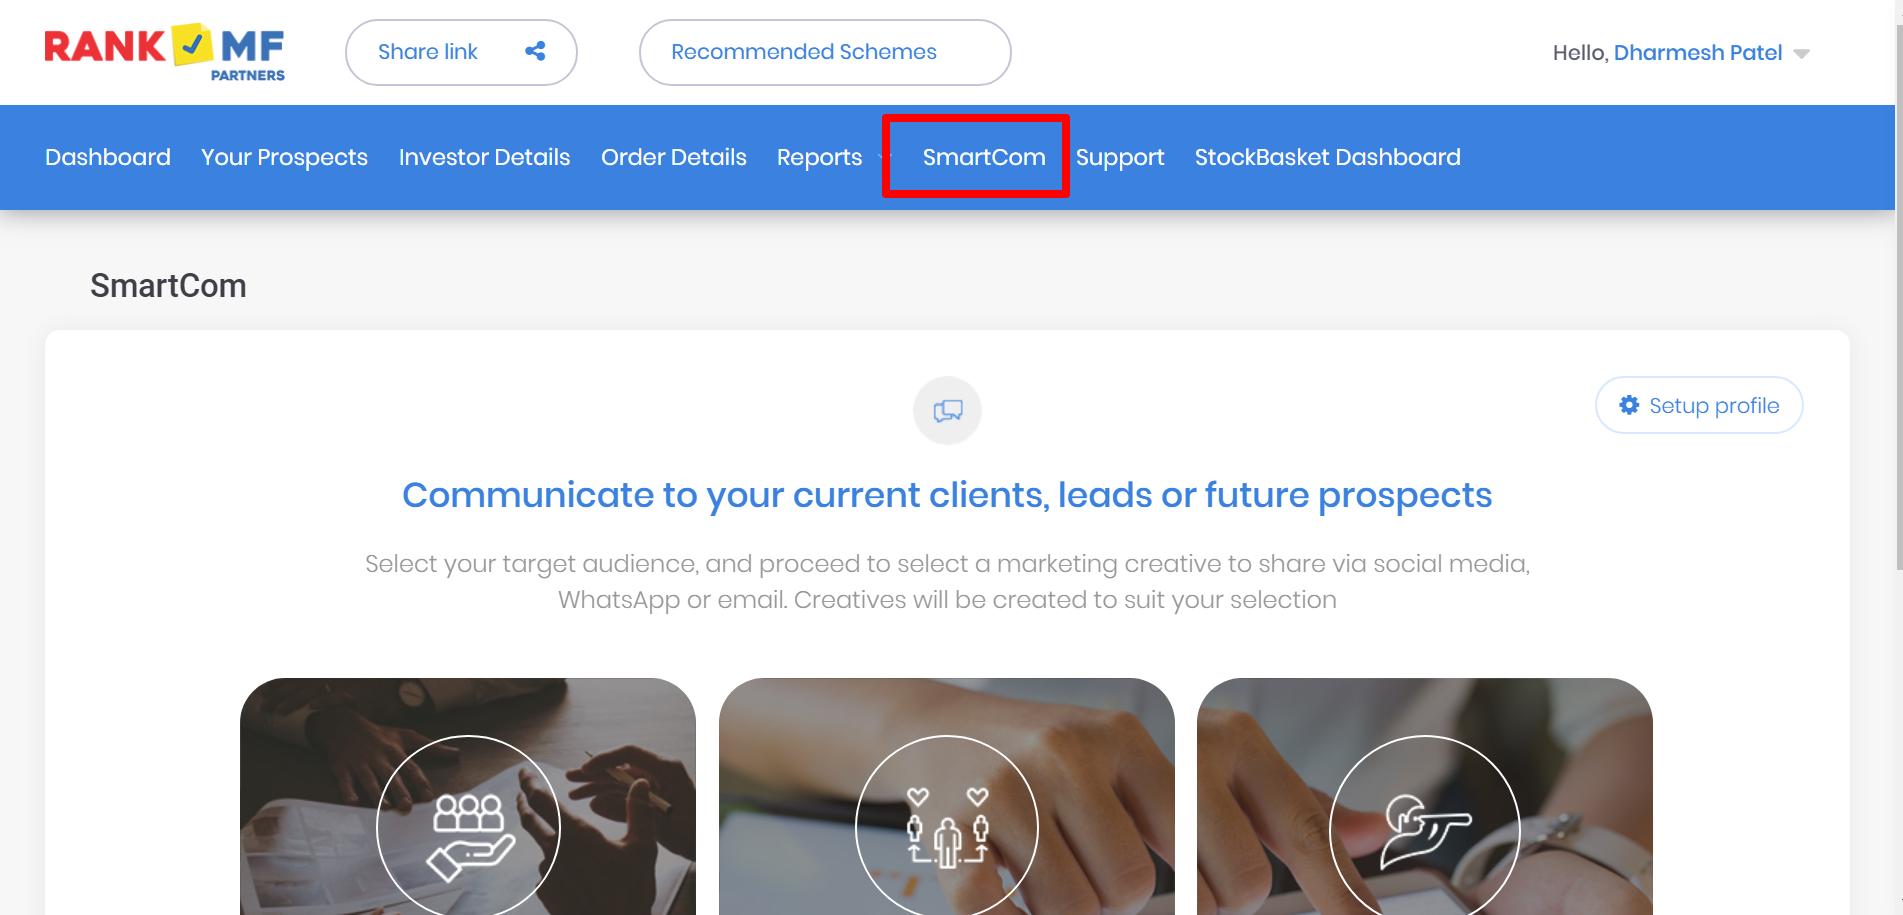Open Recommended Schemes

[x=825, y=52]
